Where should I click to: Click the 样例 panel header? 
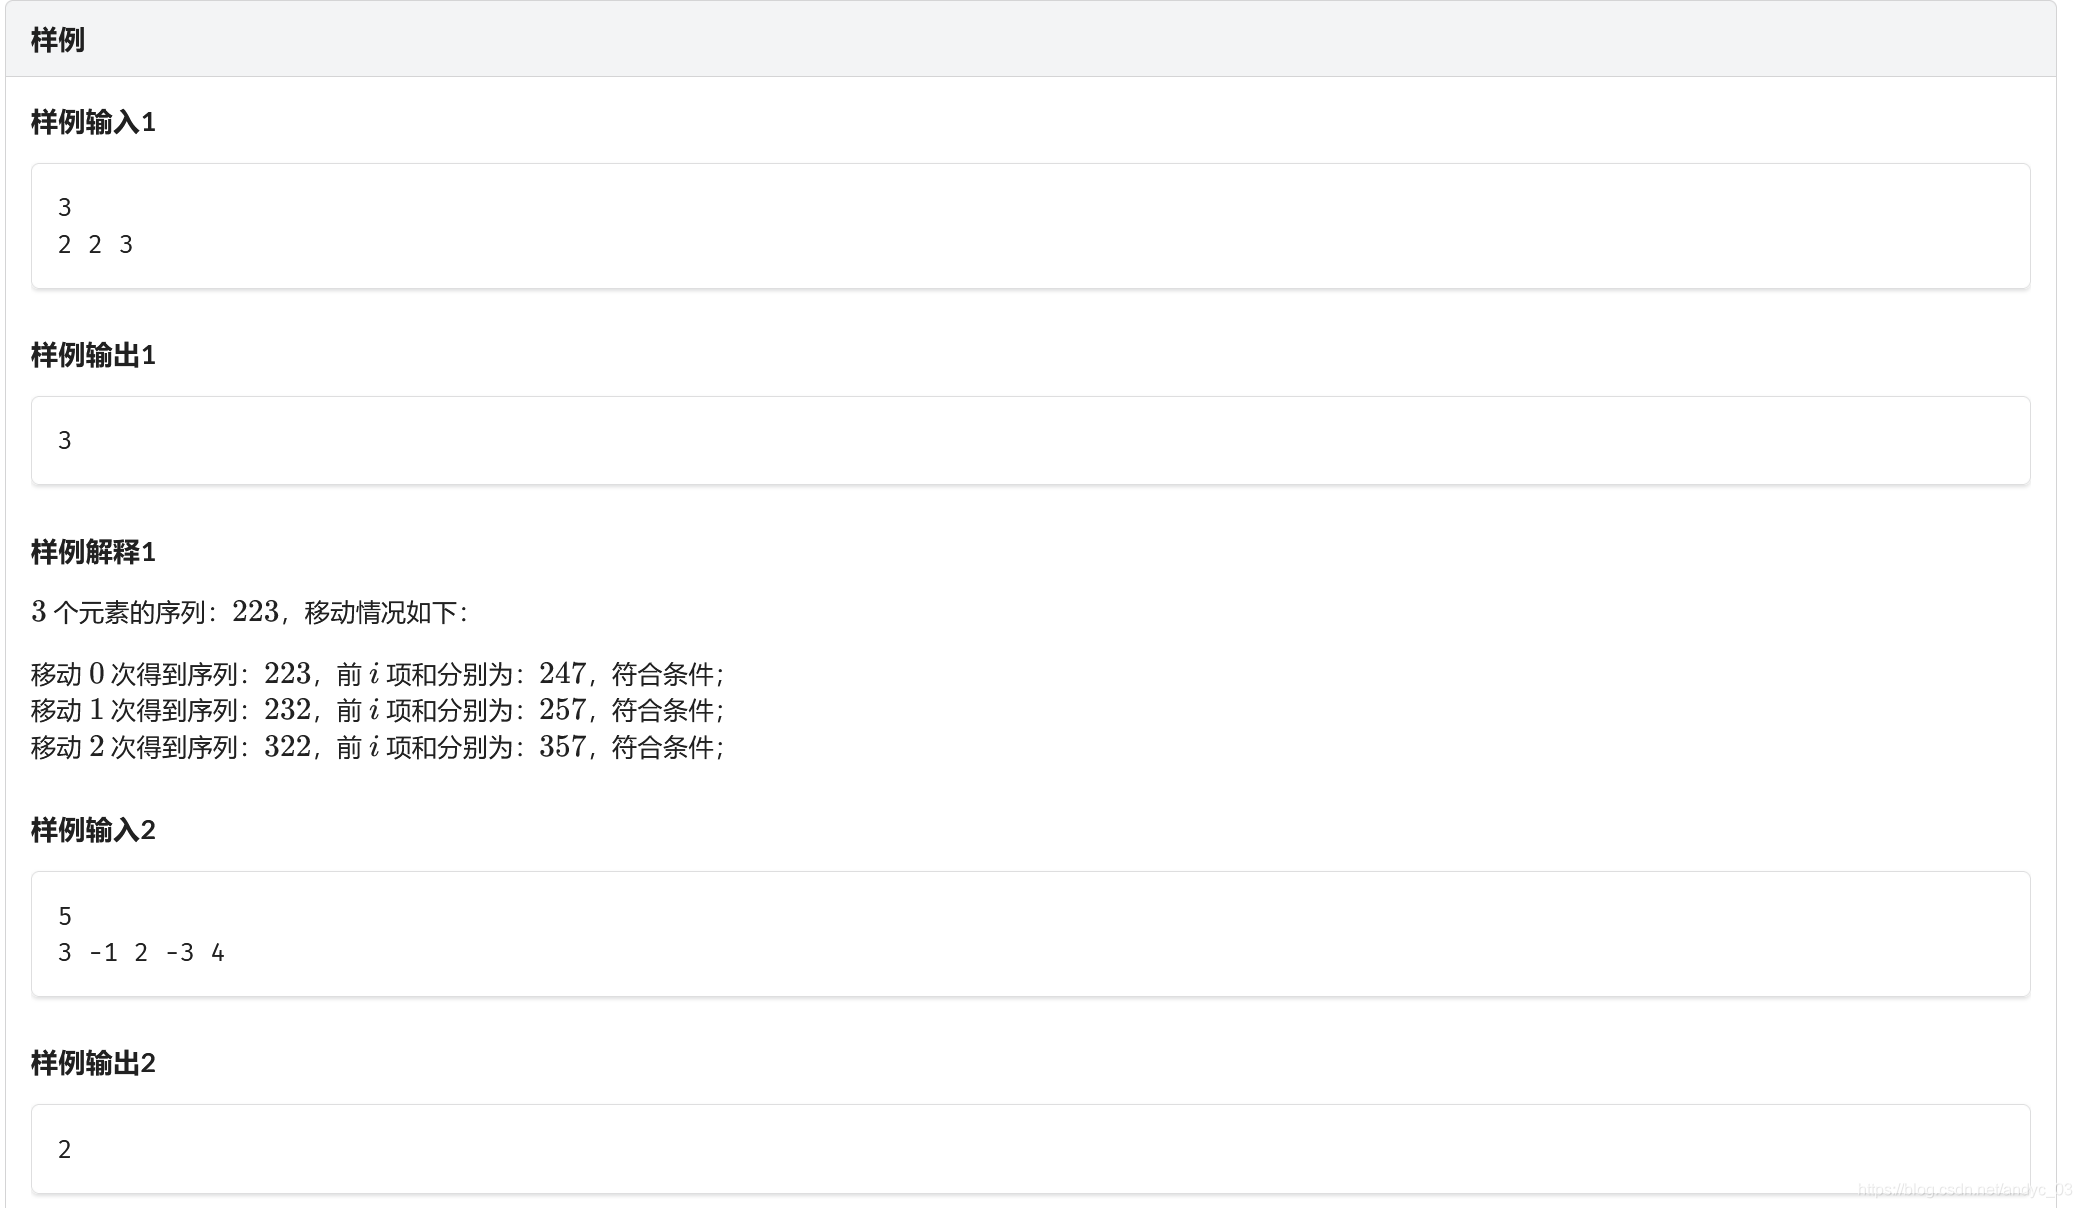tap(58, 40)
